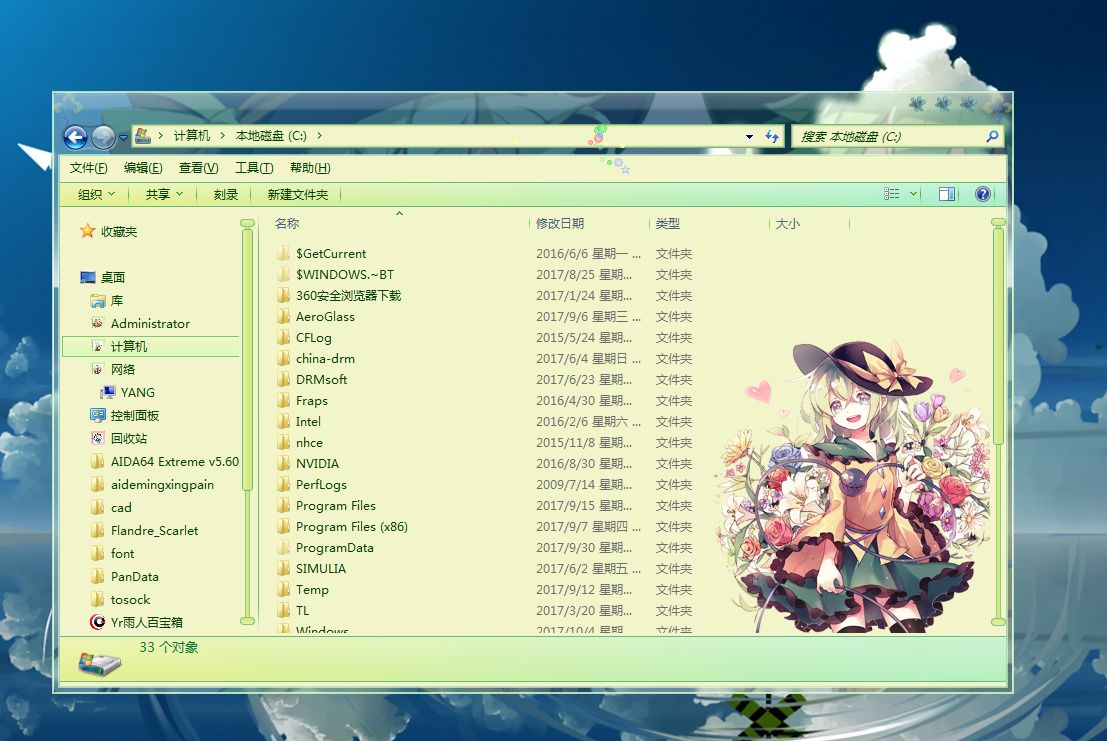Open the 工具(T) menu
Image resolution: width=1107 pixels, height=741 pixels.
[x=254, y=168]
